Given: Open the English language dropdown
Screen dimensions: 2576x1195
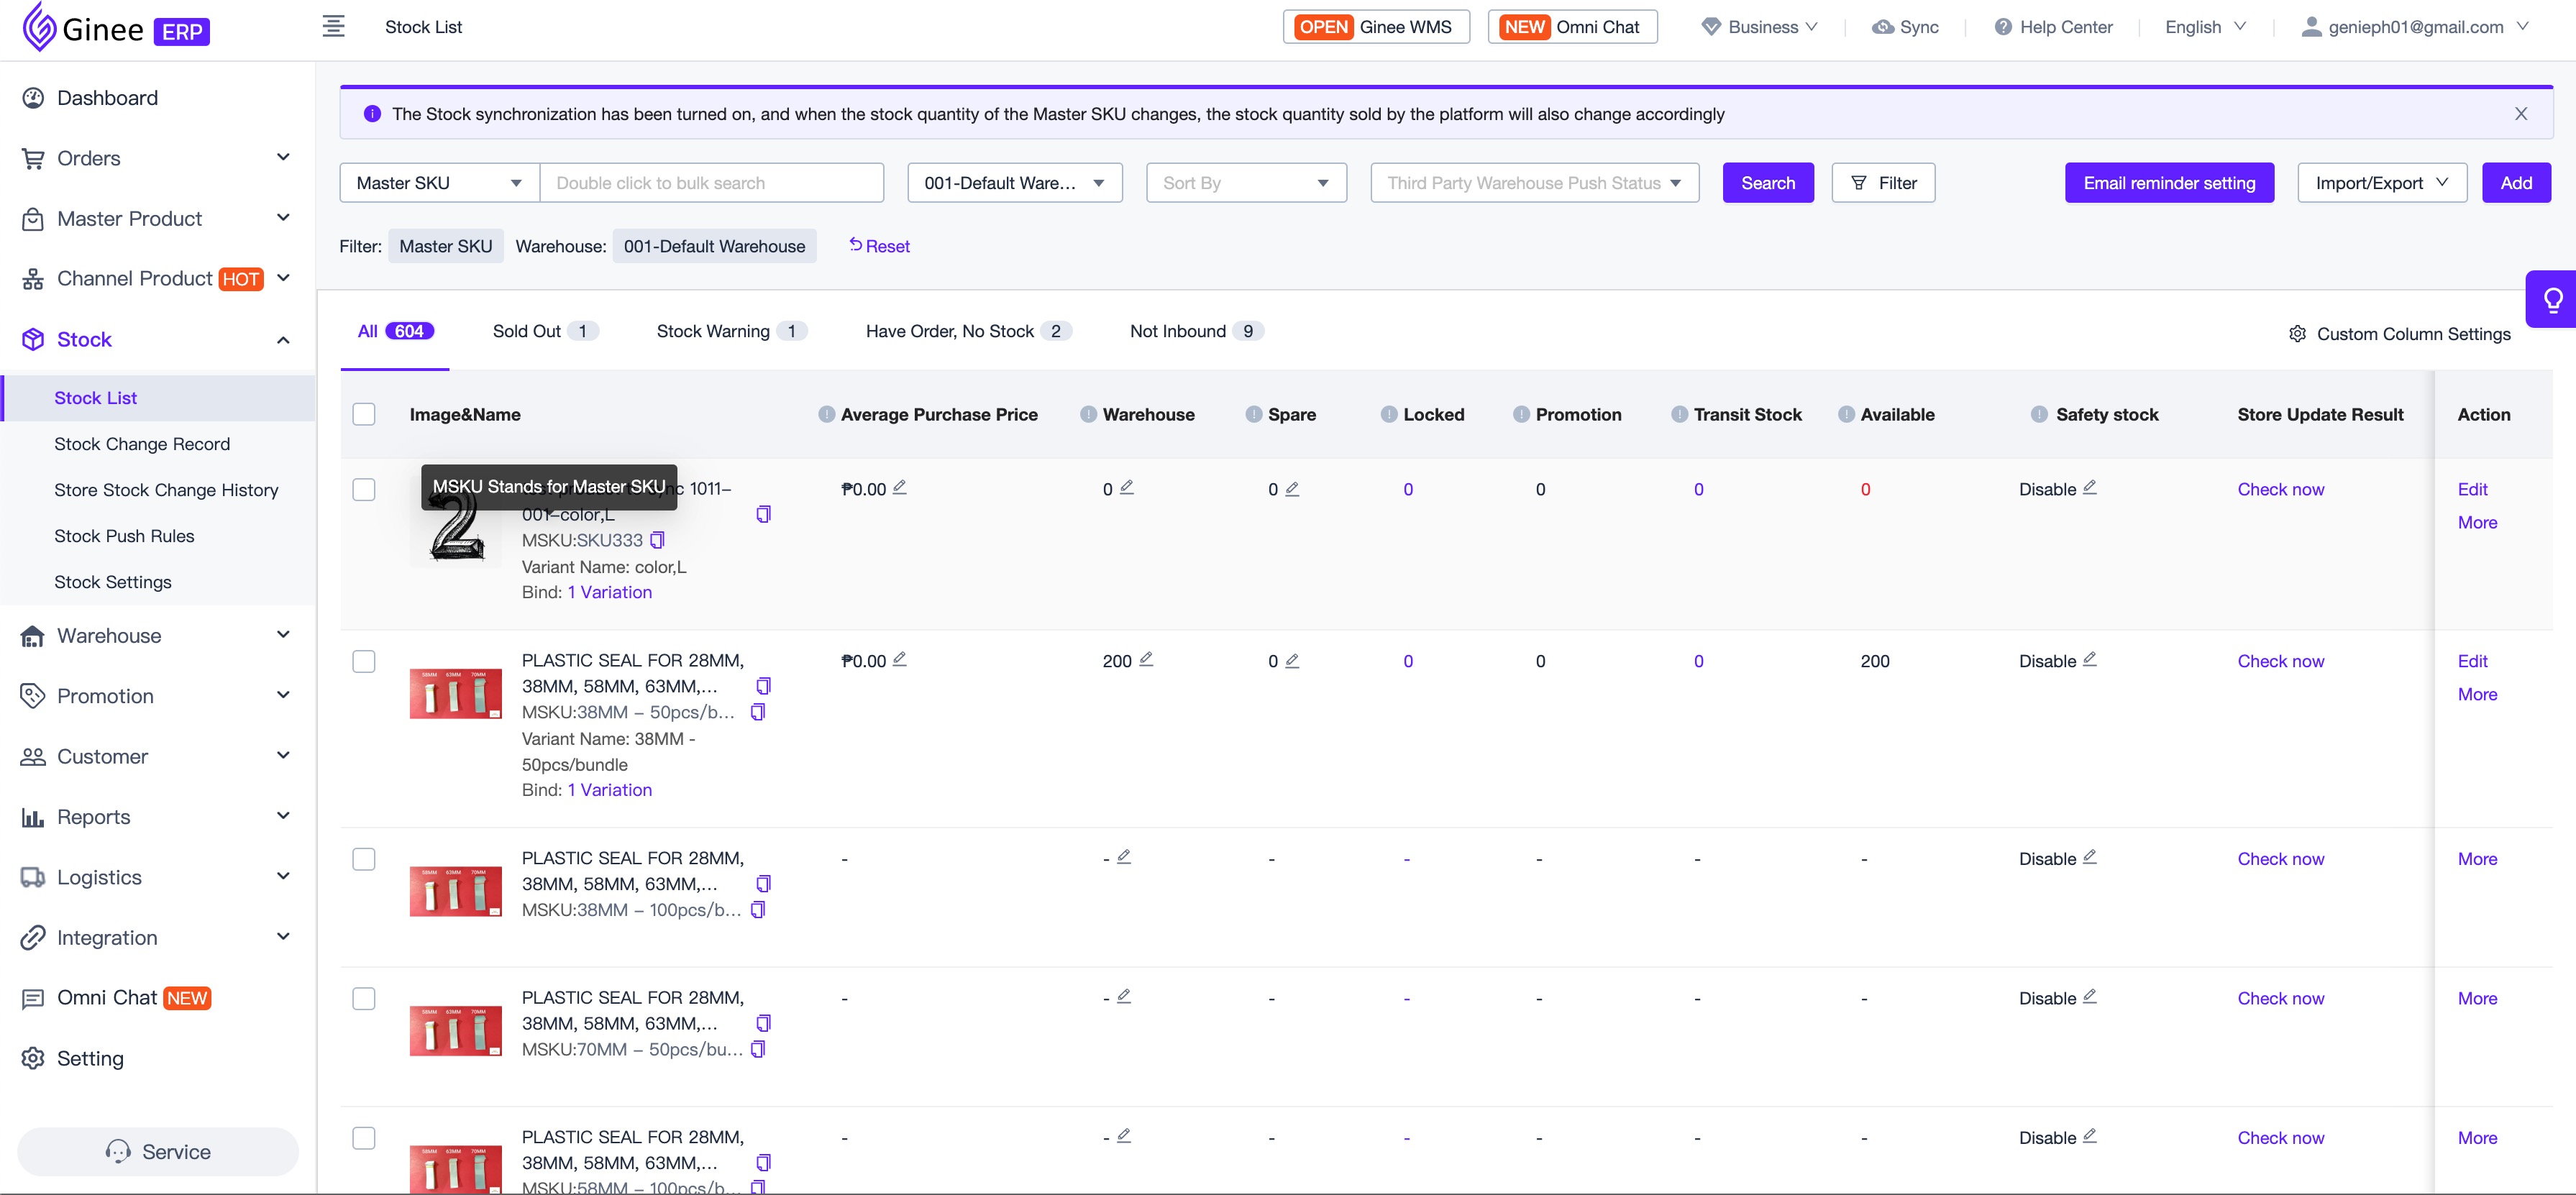Looking at the screenshot, I should click(x=2205, y=27).
